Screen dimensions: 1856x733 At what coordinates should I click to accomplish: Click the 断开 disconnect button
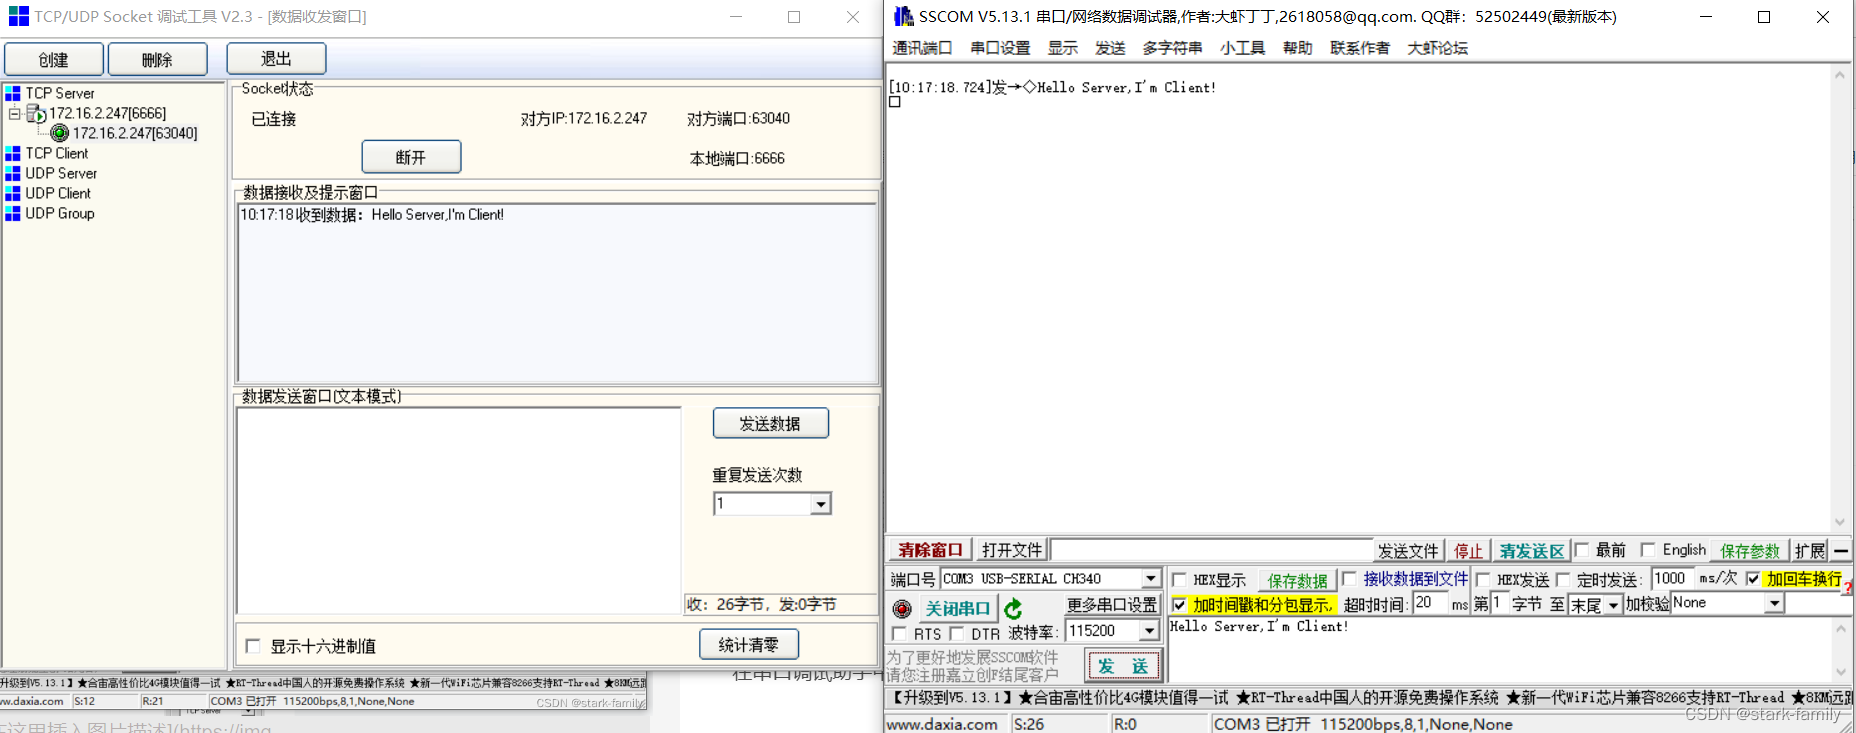pos(411,157)
